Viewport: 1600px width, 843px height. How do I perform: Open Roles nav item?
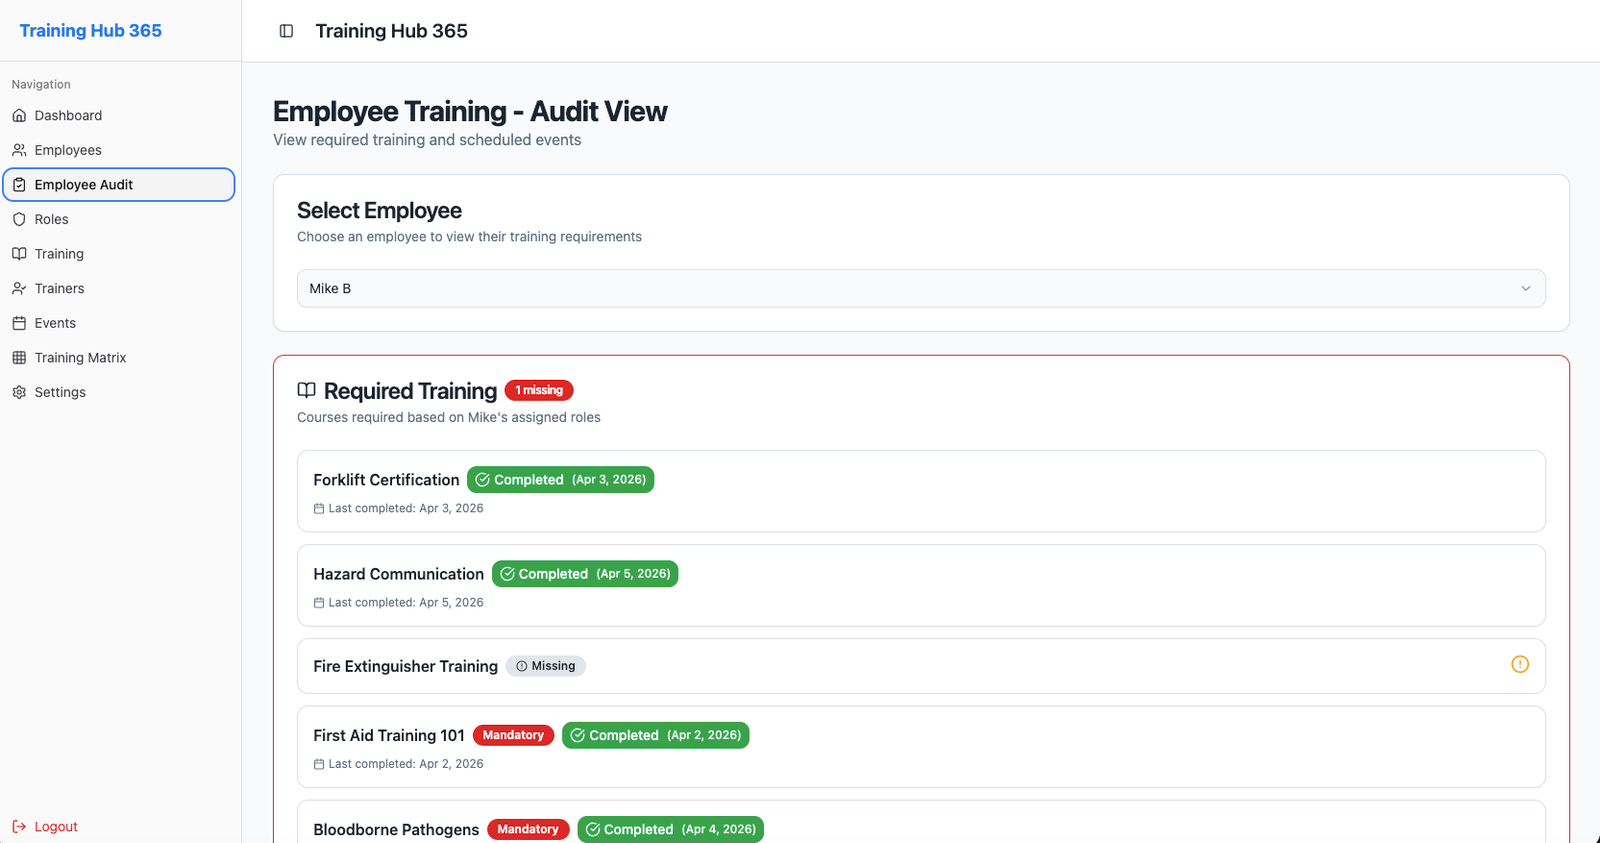pos(119,219)
